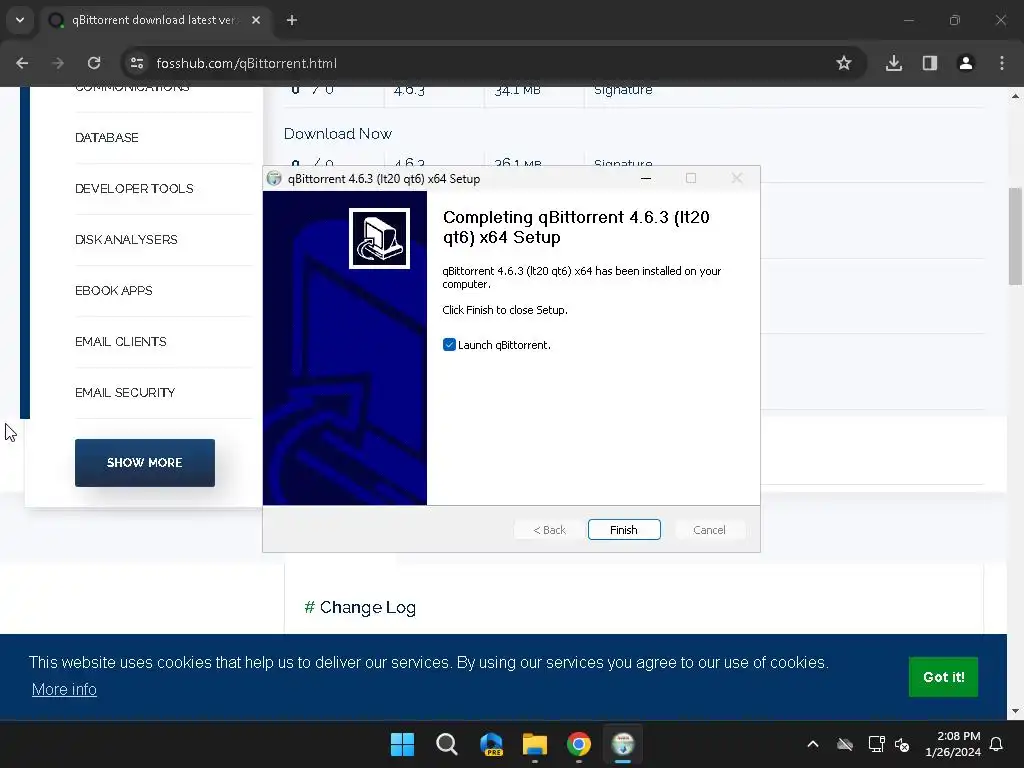Toggle Chrome side panel icon
The width and height of the screenshot is (1024, 768).
[930, 63]
